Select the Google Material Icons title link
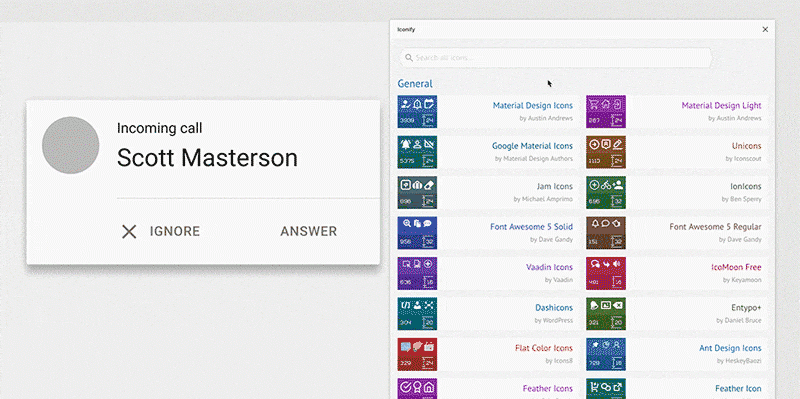This screenshot has height=399, width=800. 532,146
